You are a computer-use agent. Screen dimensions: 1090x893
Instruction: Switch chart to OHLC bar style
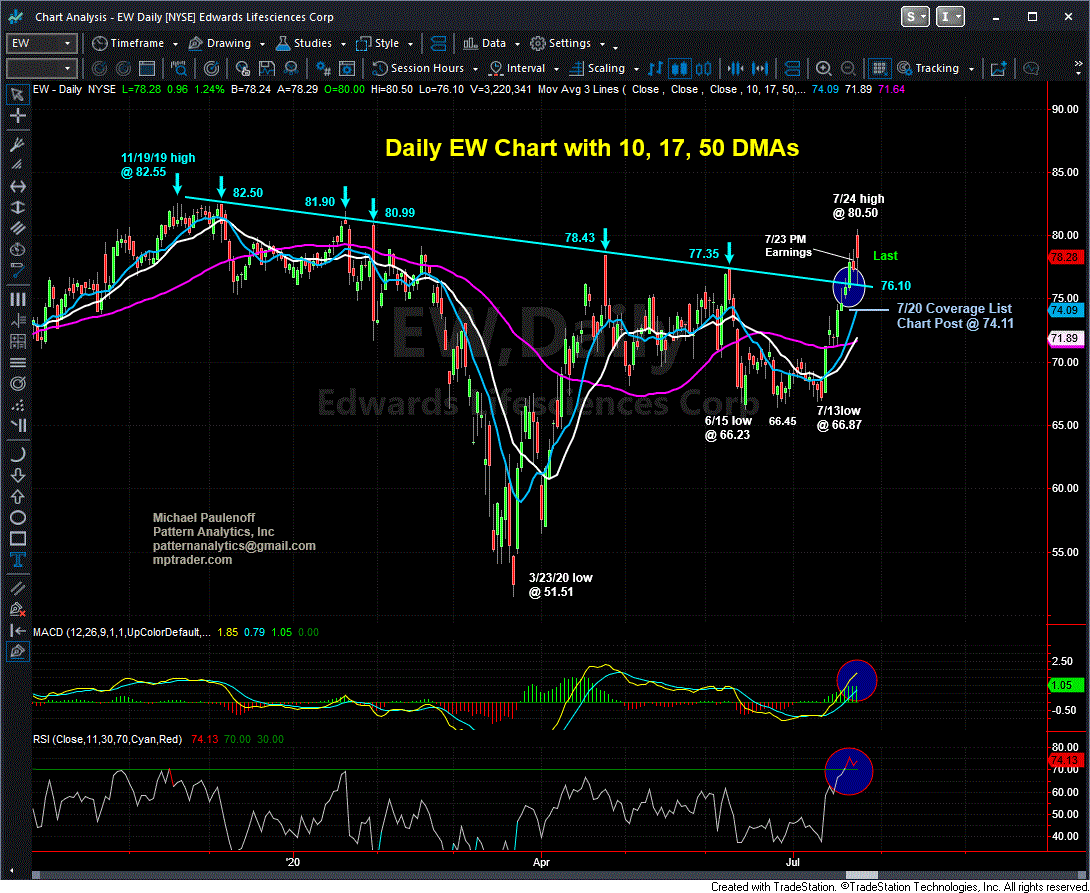656,68
